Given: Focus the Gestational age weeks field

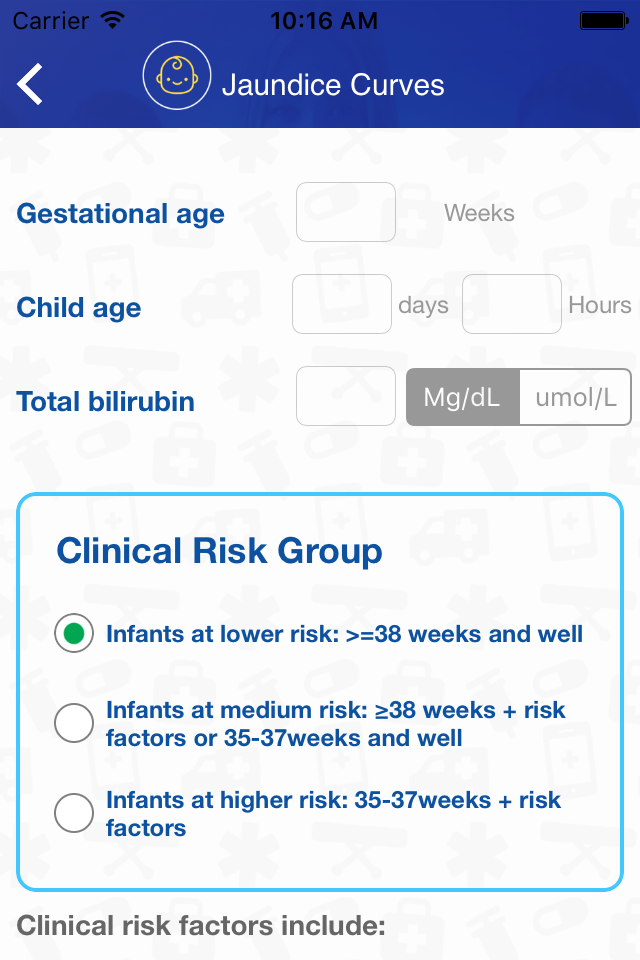Looking at the screenshot, I should pyautogui.click(x=345, y=212).
